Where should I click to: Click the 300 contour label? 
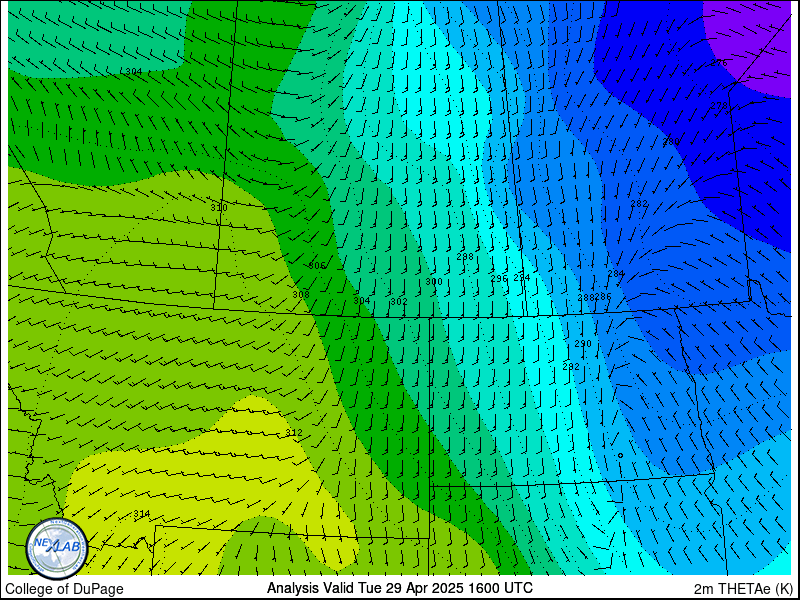pos(434,282)
